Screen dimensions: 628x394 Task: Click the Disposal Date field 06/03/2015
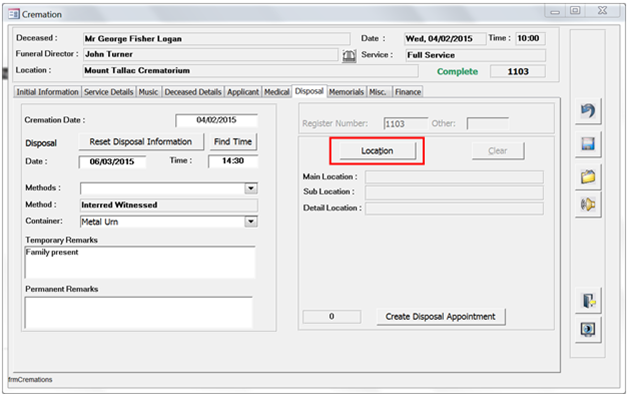coord(113,162)
